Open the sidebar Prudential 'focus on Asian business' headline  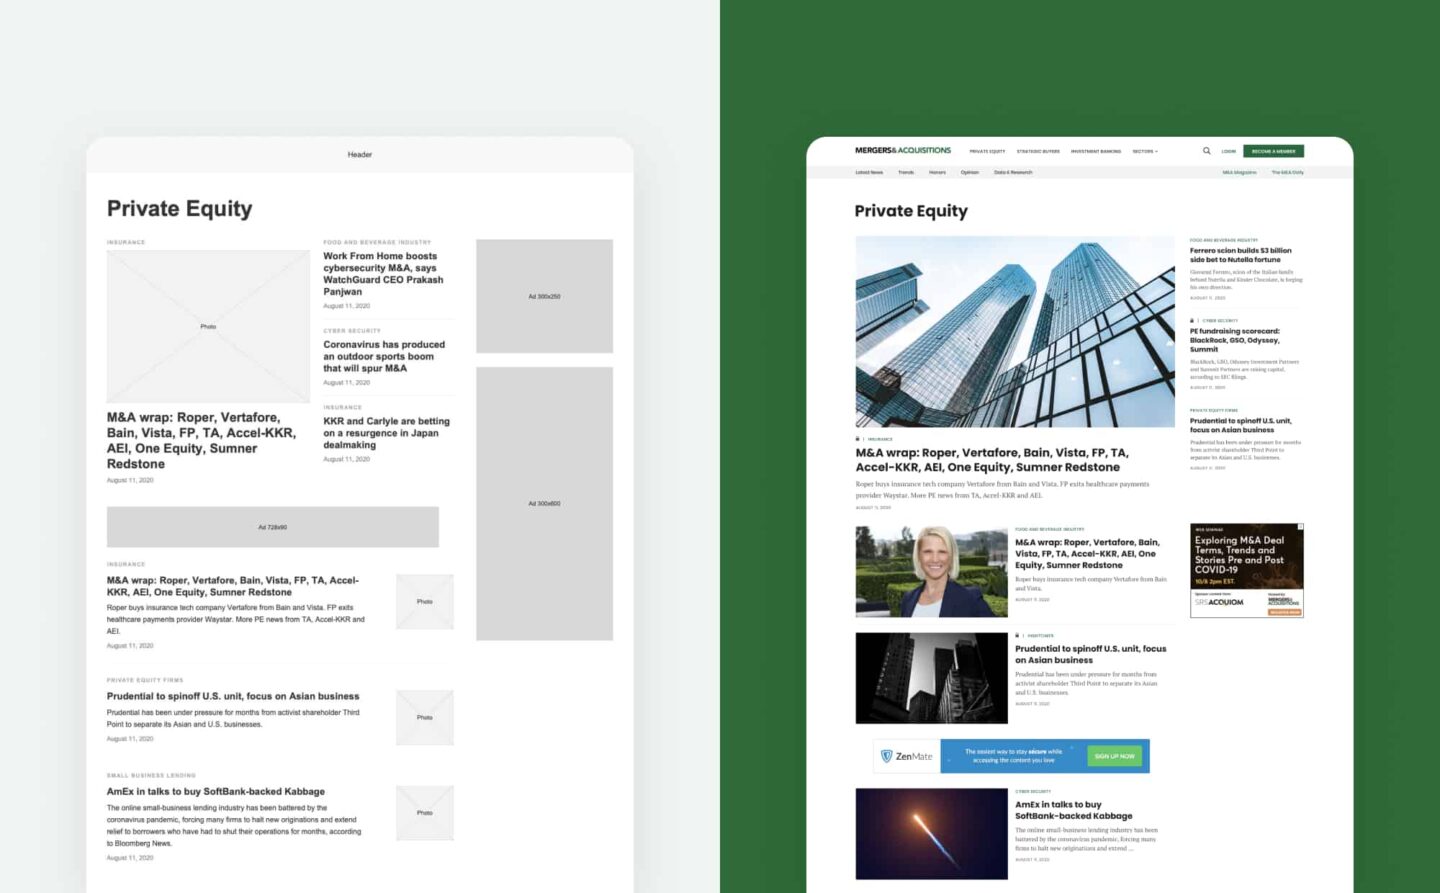tap(1240, 425)
